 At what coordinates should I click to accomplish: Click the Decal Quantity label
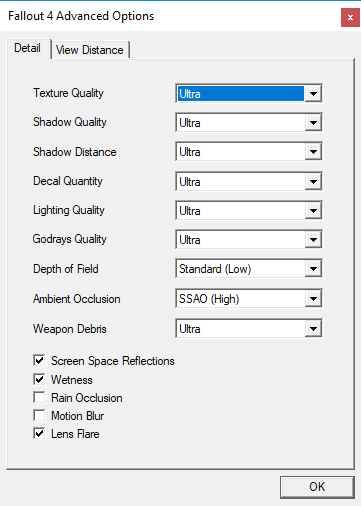(68, 181)
